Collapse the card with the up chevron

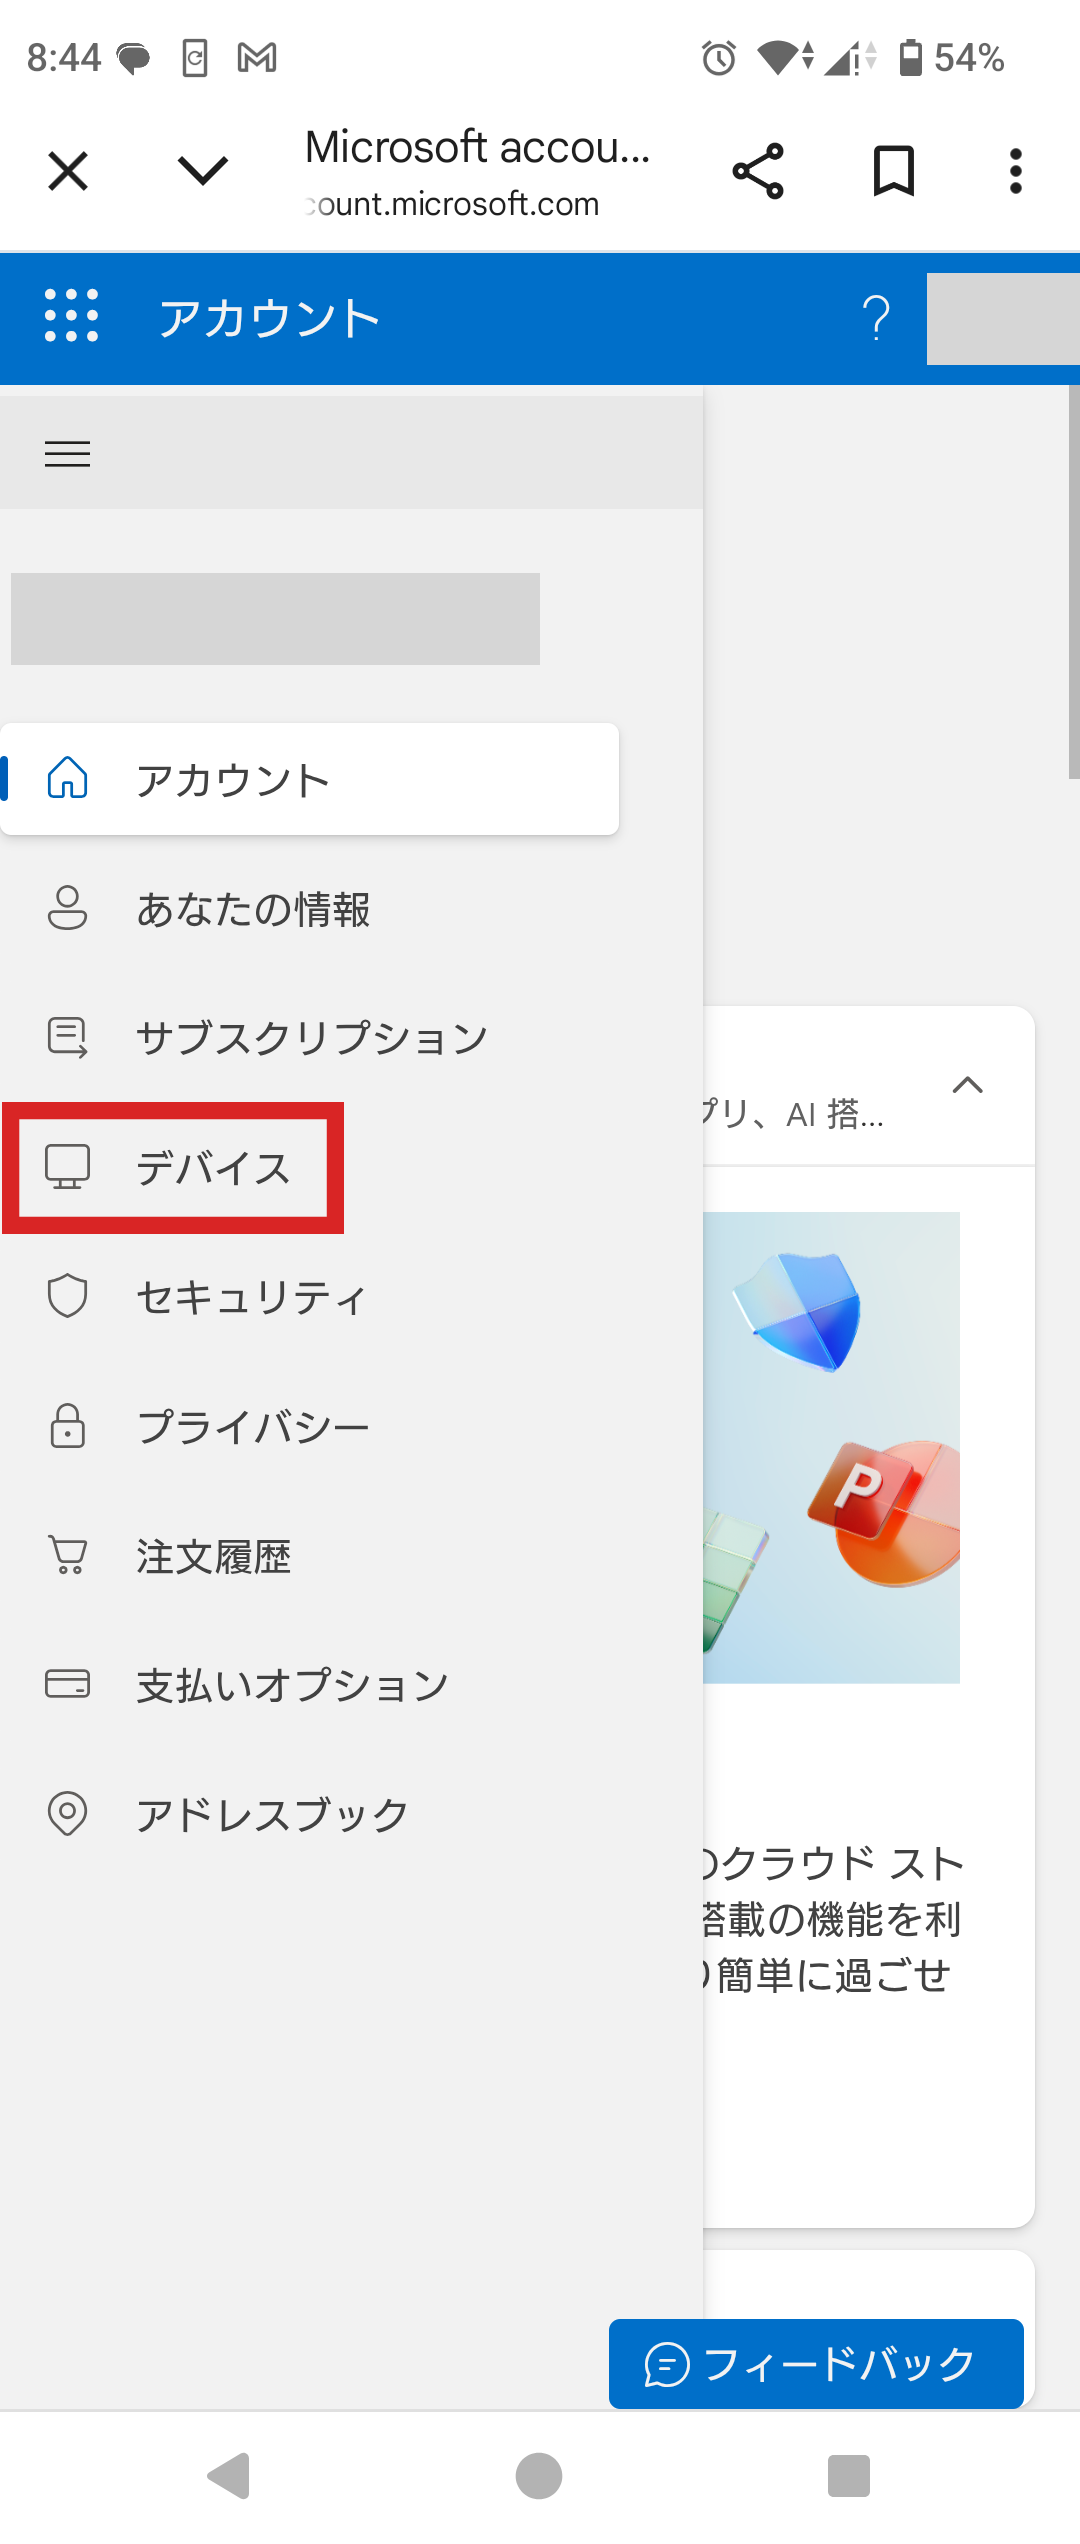pyautogui.click(x=968, y=1085)
